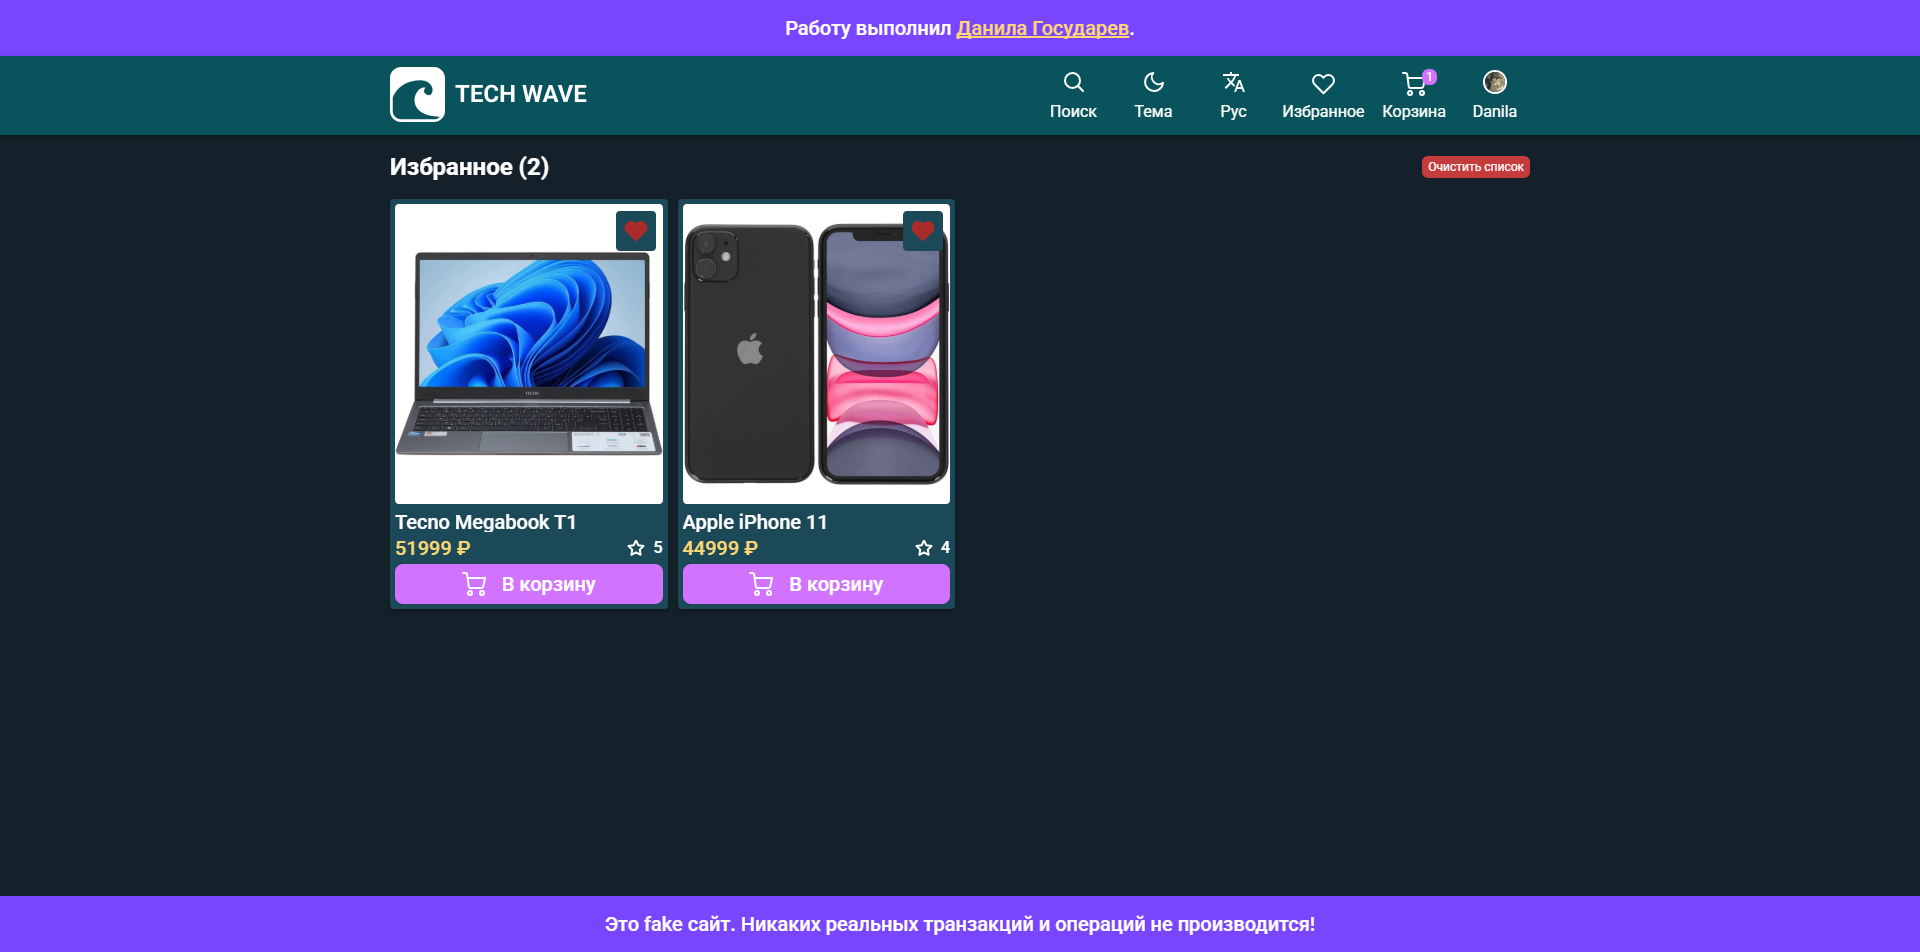This screenshot has width=1920, height=952.
Task: Click the TECH WAVE brand name text
Action: (x=521, y=94)
